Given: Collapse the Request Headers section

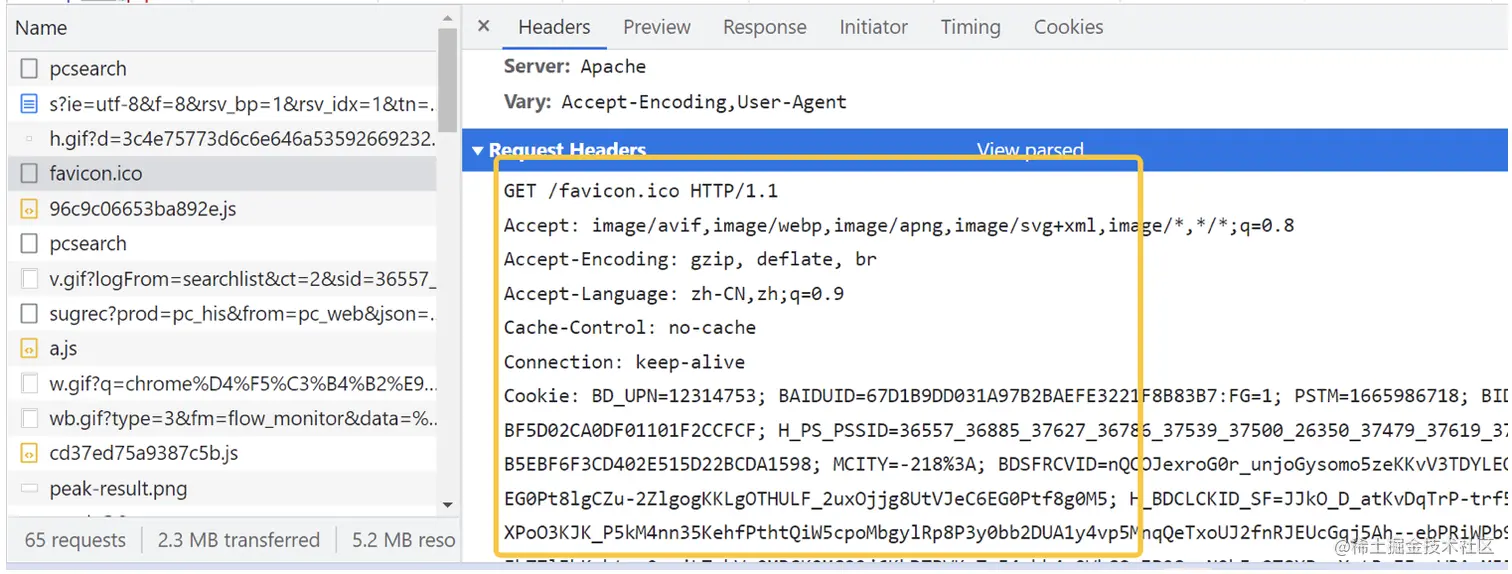Looking at the screenshot, I should coord(478,151).
